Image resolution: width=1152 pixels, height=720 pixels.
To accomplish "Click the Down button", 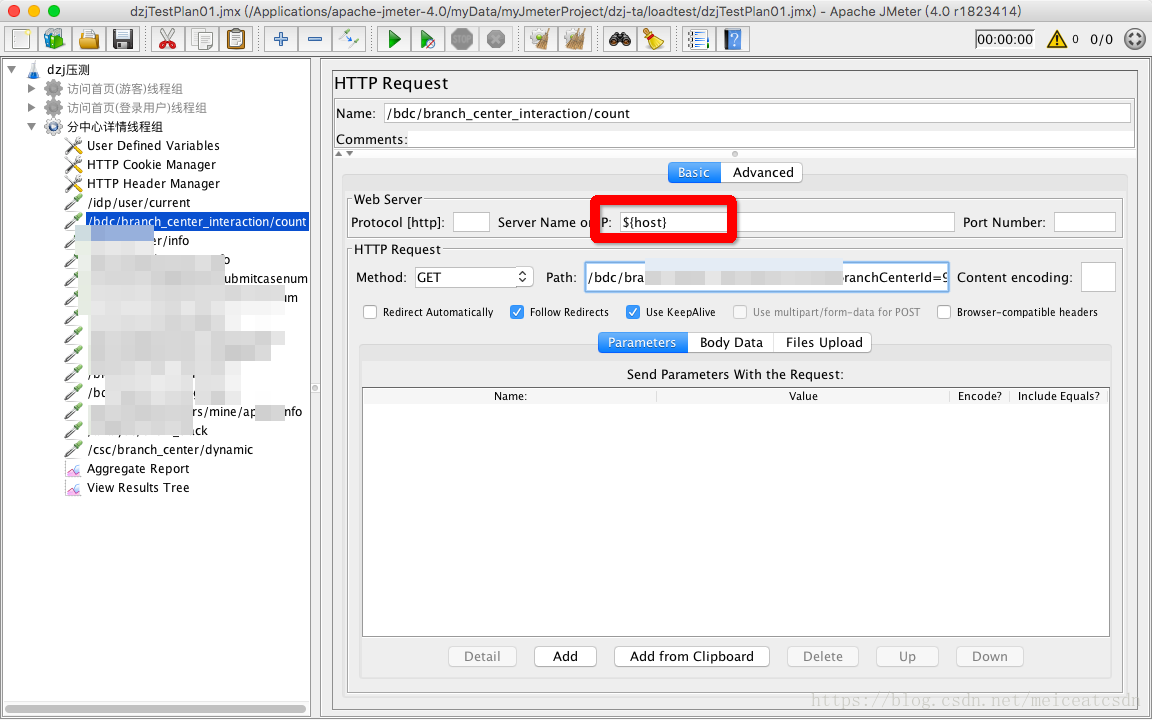I will pyautogui.click(x=990, y=656).
